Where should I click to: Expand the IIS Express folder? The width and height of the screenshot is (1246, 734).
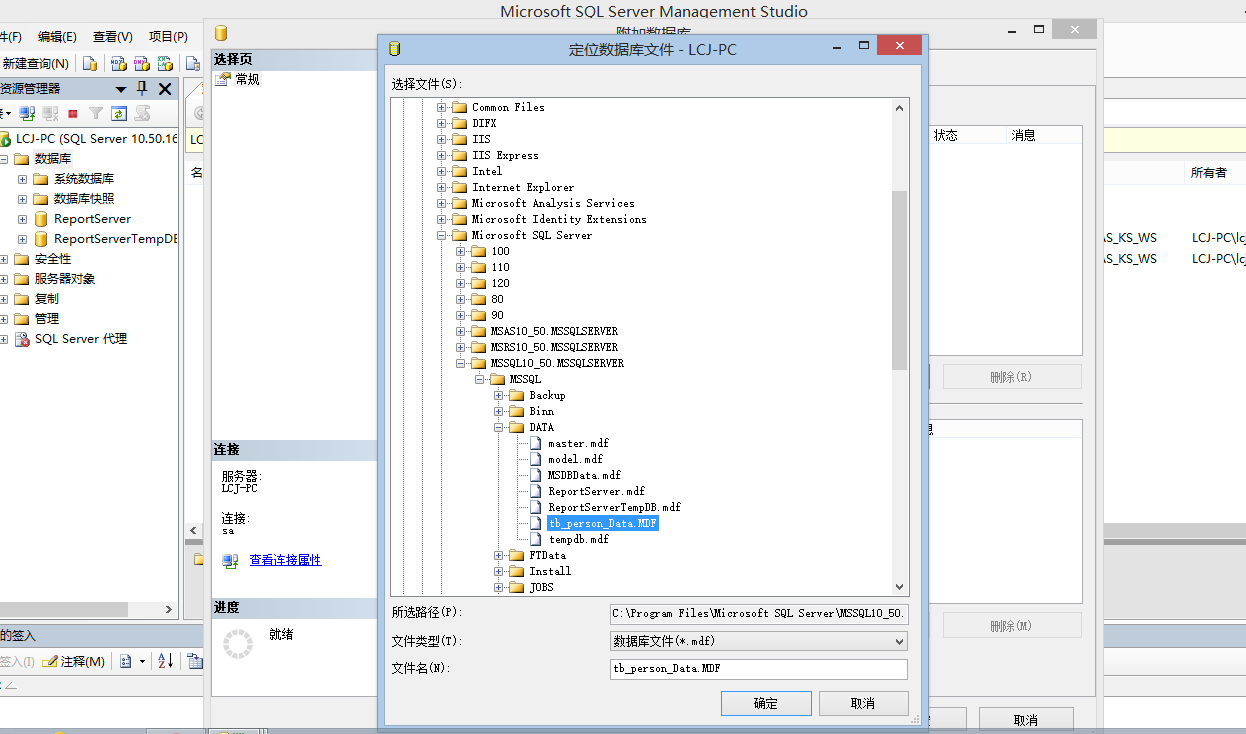442,155
